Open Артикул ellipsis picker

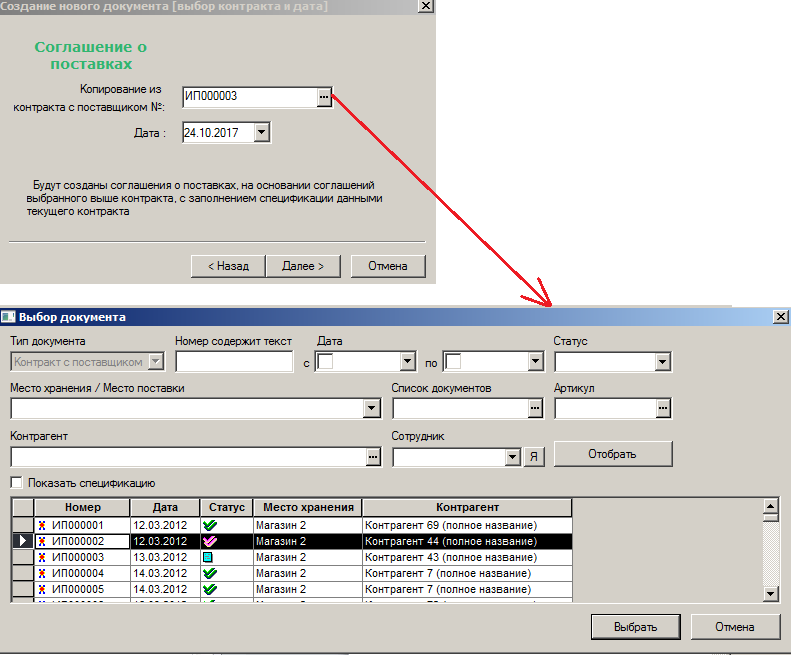pos(663,408)
